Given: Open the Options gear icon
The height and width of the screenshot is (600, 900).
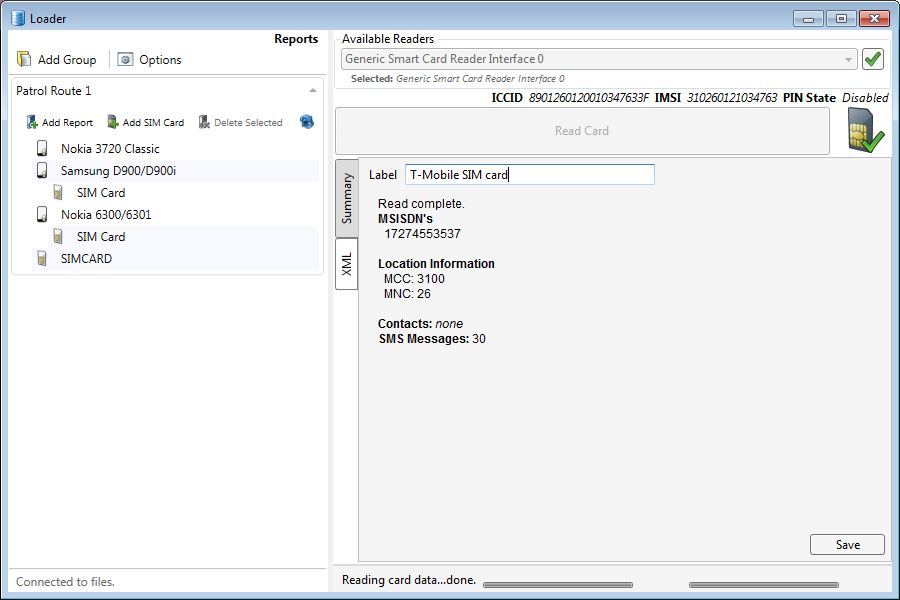Looking at the screenshot, I should click(125, 59).
